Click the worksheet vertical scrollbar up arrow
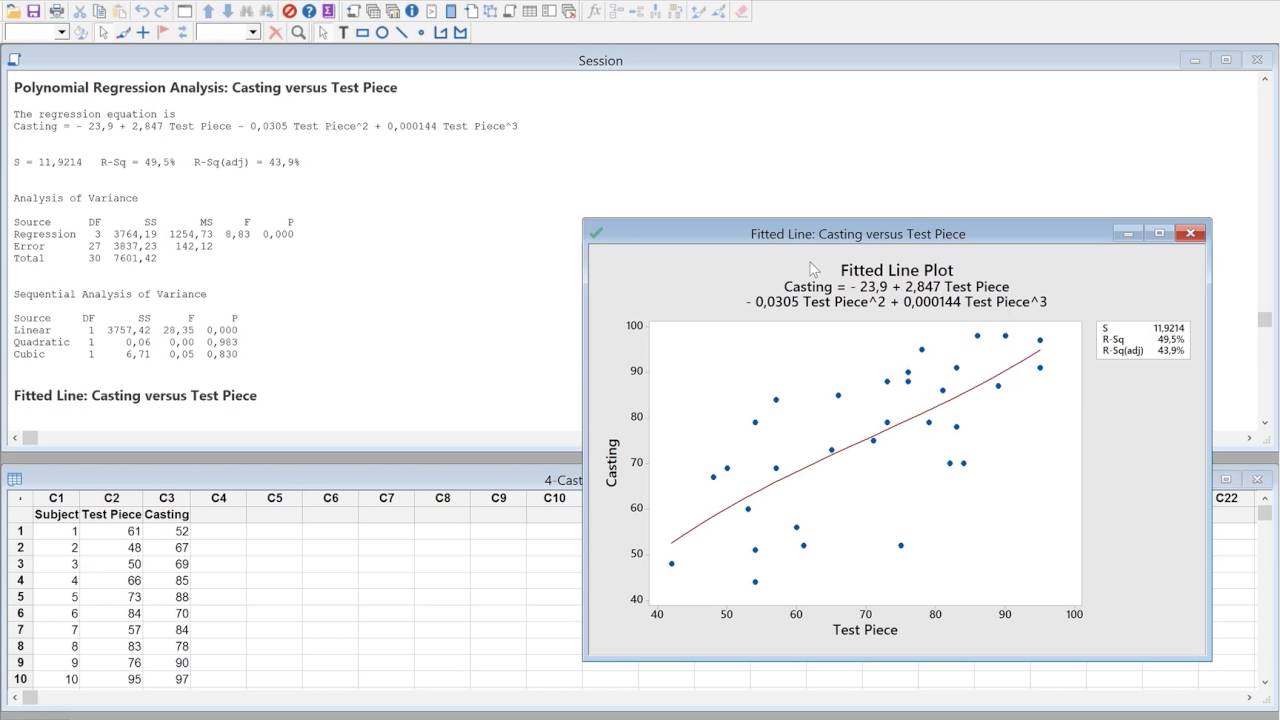Image resolution: width=1280 pixels, height=720 pixels. tap(1265, 497)
